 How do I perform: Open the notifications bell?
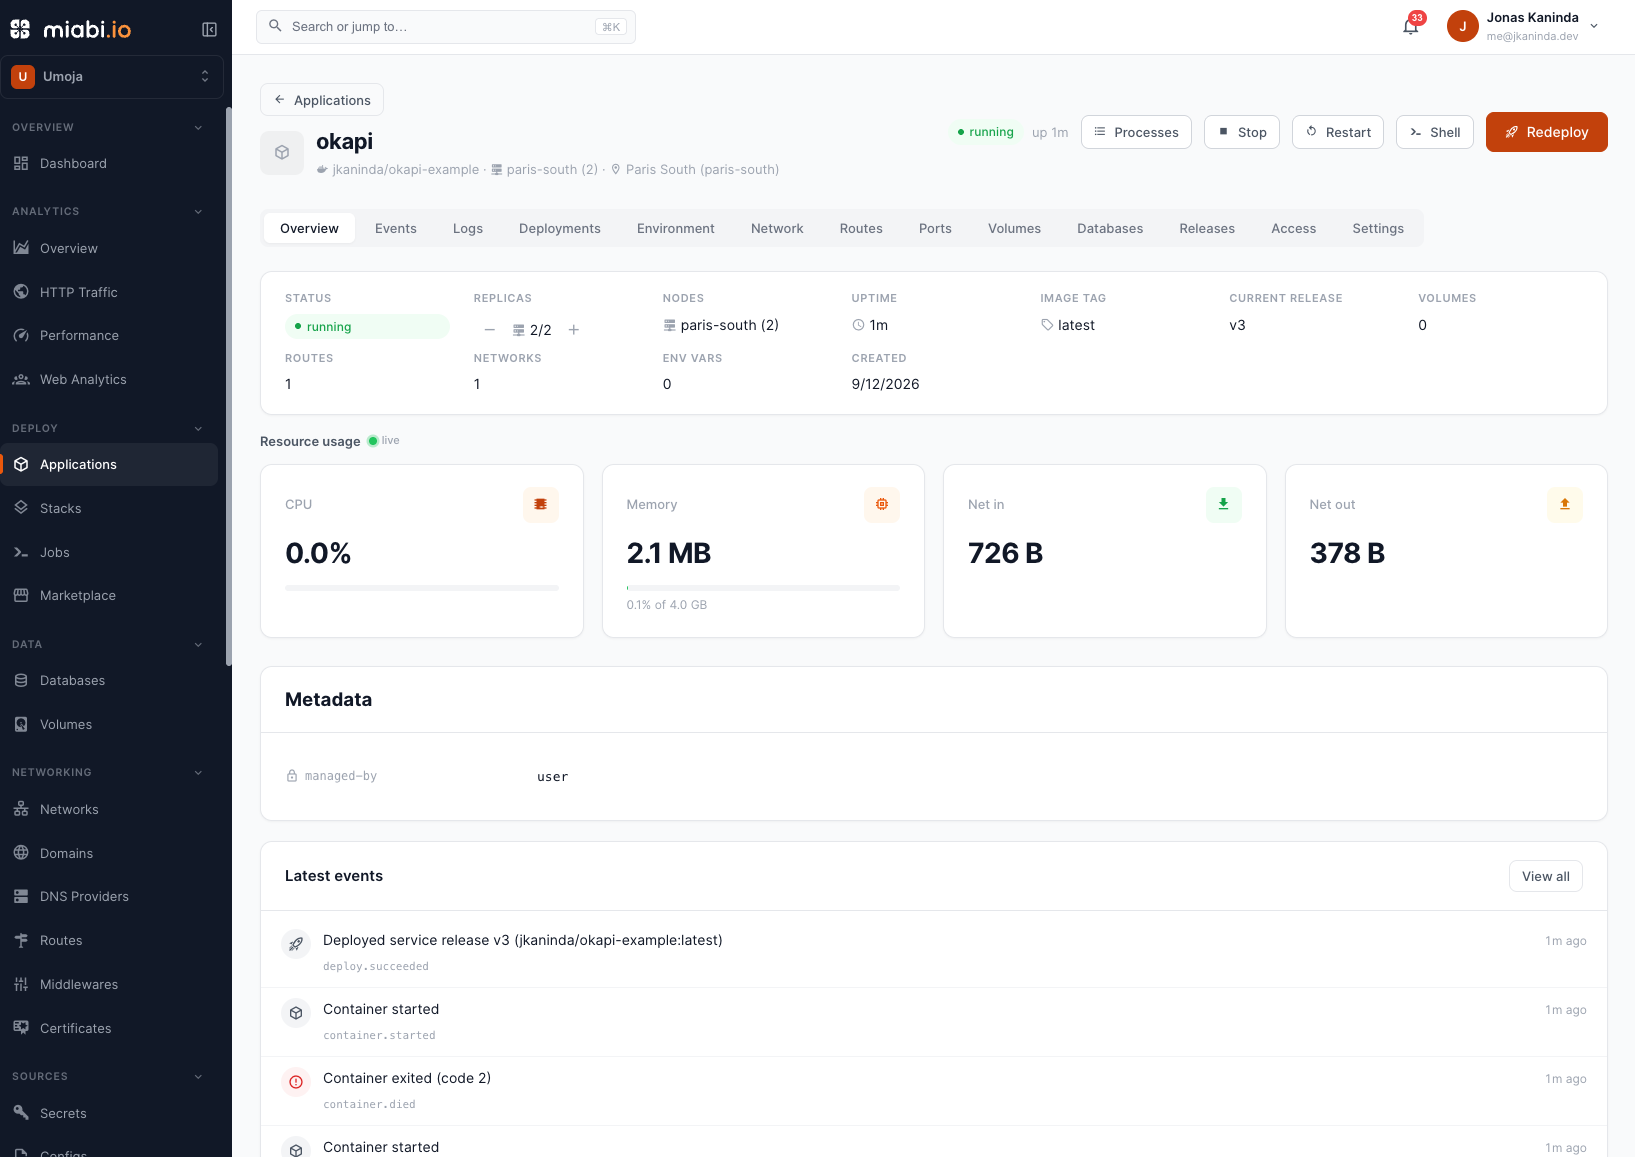(x=1410, y=27)
